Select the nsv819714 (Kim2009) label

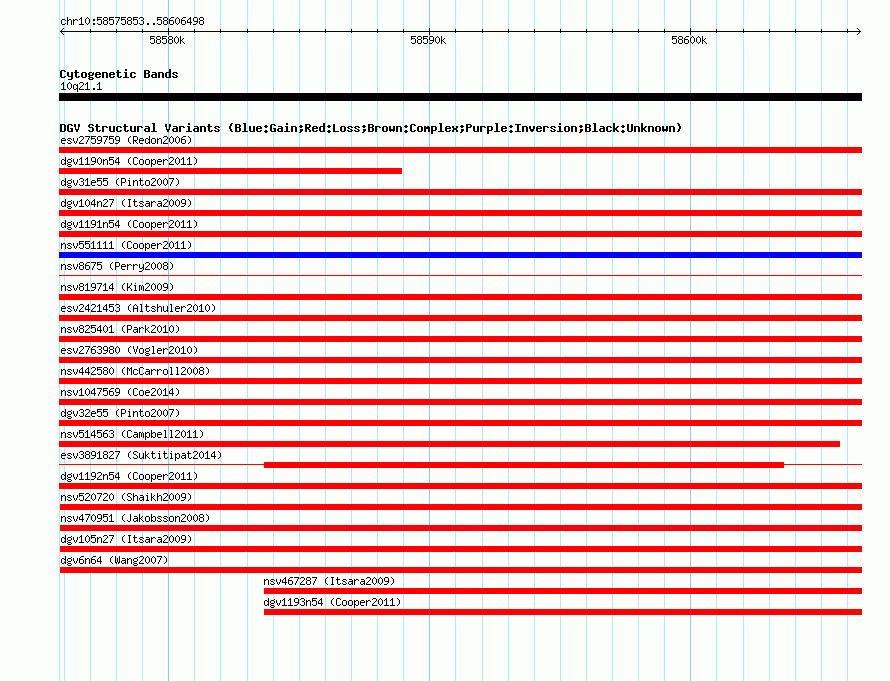(117, 287)
